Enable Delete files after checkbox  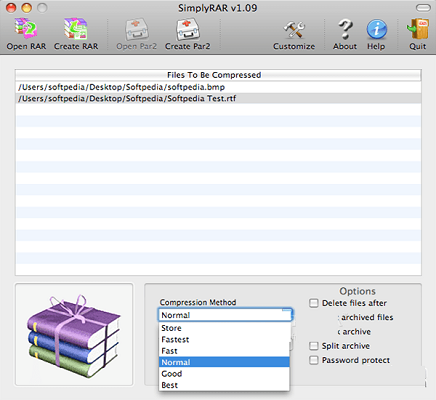(314, 303)
